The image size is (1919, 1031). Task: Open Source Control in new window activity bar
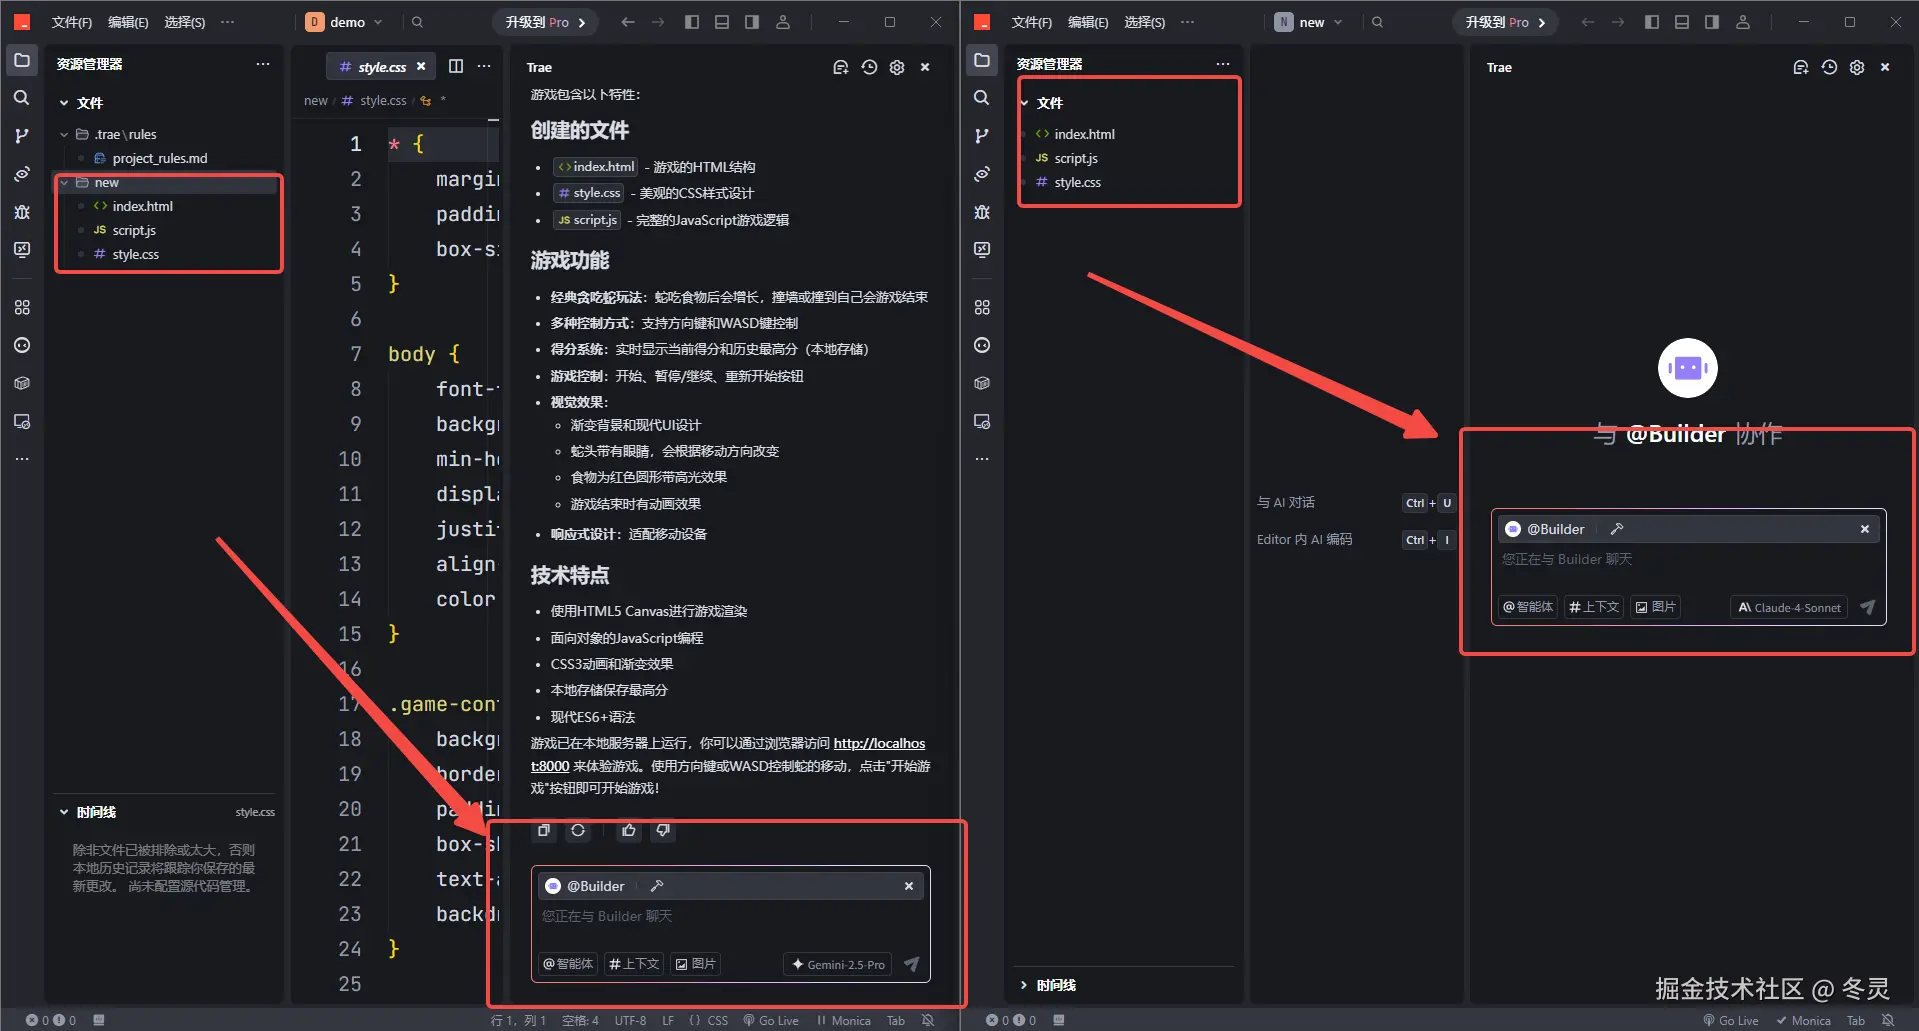(981, 136)
